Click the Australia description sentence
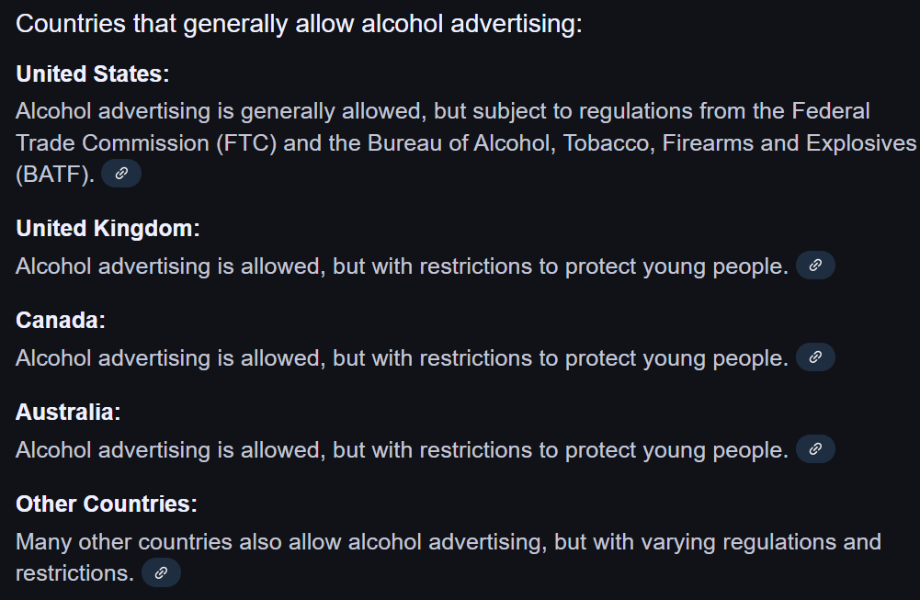920x600 pixels. (402, 450)
